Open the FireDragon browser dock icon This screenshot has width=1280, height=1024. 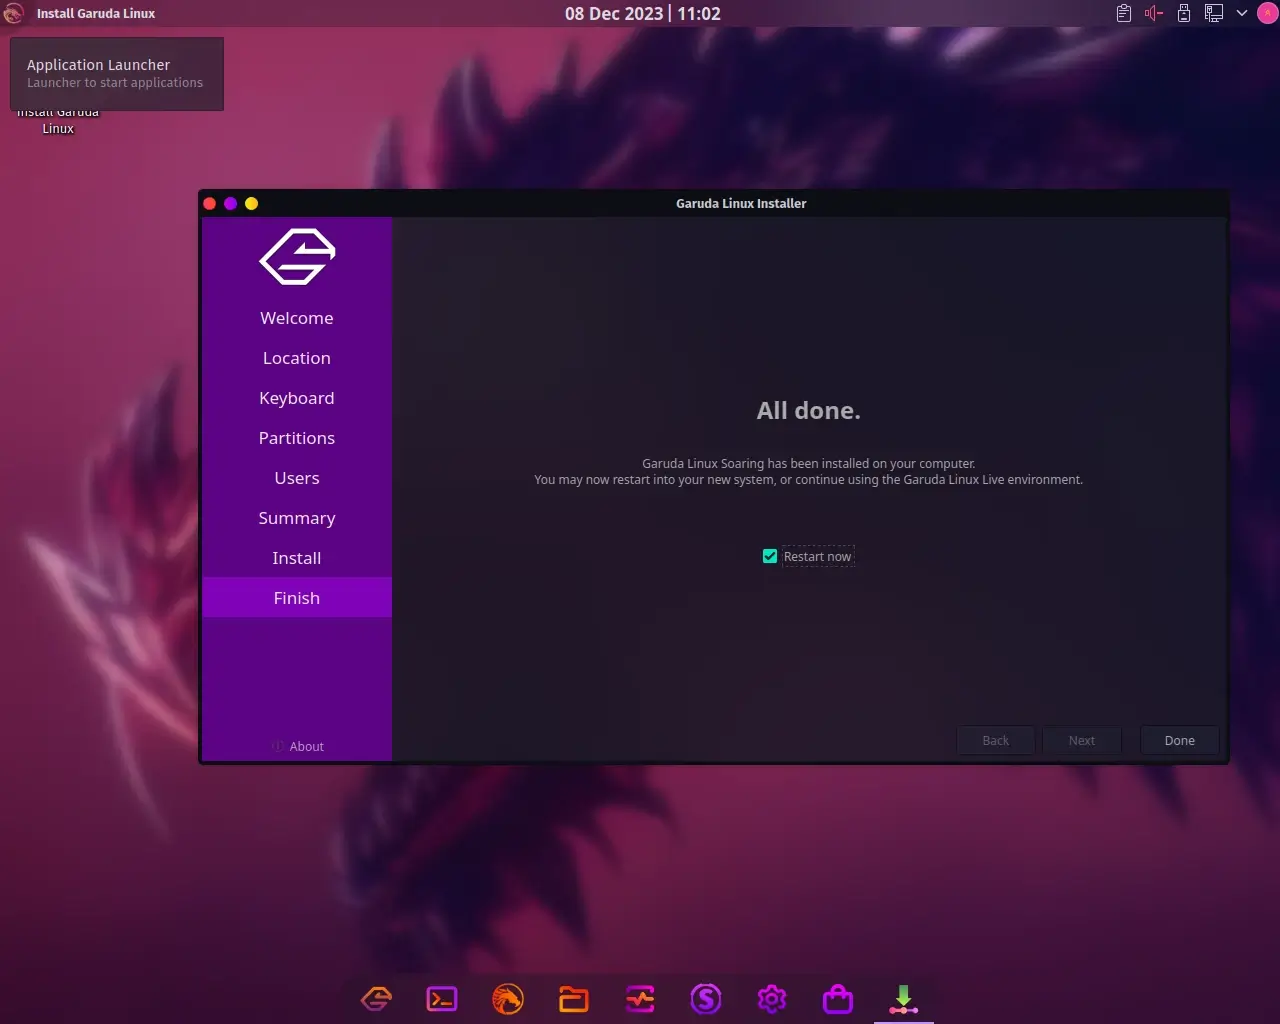[508, 998]
